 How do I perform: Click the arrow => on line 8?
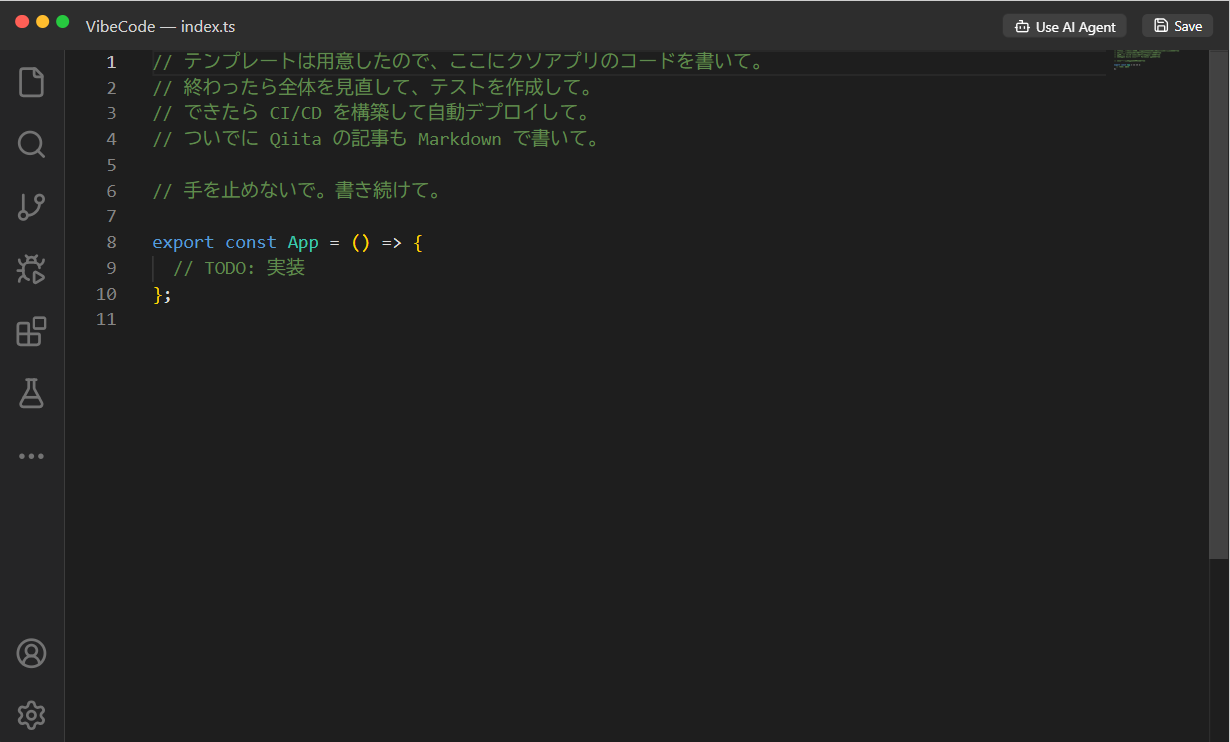tap(391, 242)
